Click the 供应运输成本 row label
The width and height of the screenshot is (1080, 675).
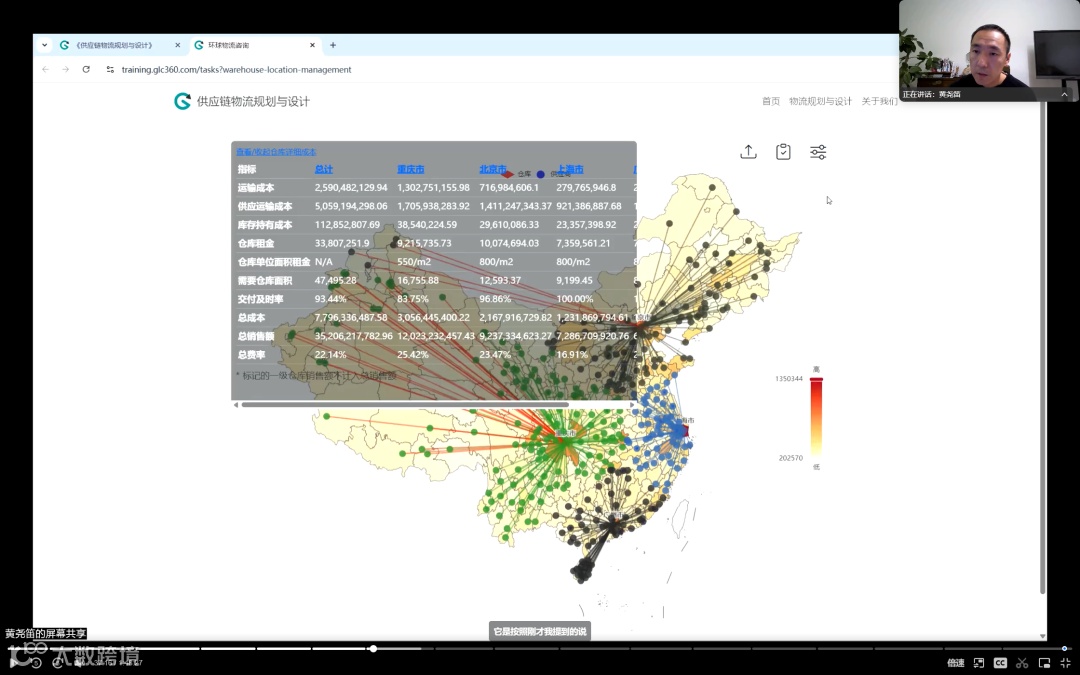[265, 207]
